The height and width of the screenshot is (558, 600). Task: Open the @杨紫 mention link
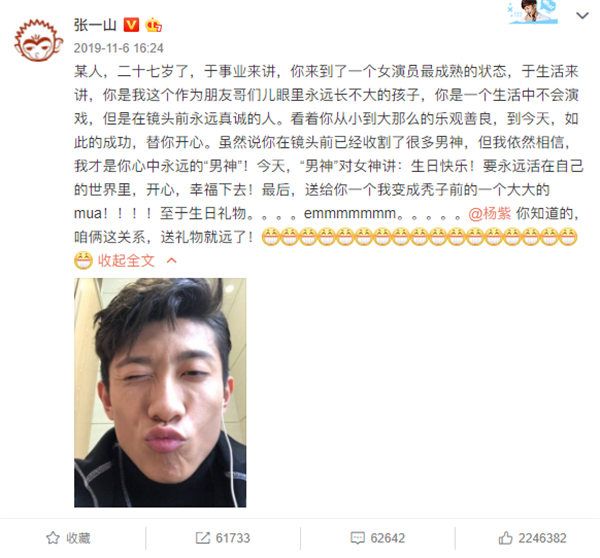[490, 213]
